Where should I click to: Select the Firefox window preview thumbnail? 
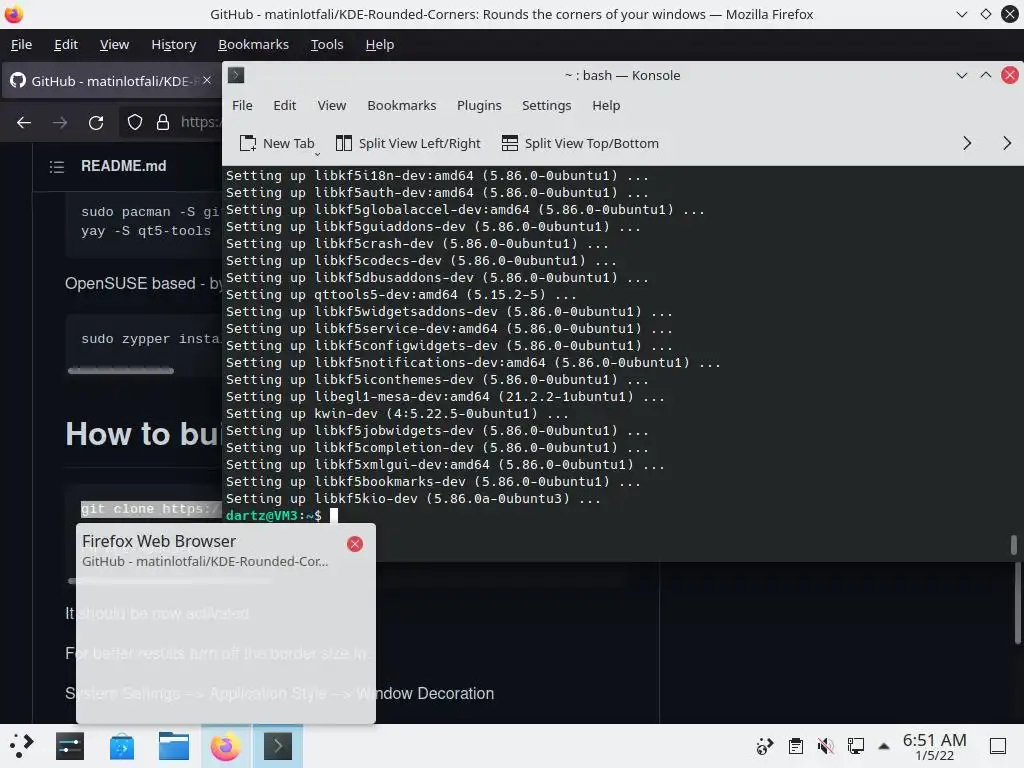(x=226, y=647)
